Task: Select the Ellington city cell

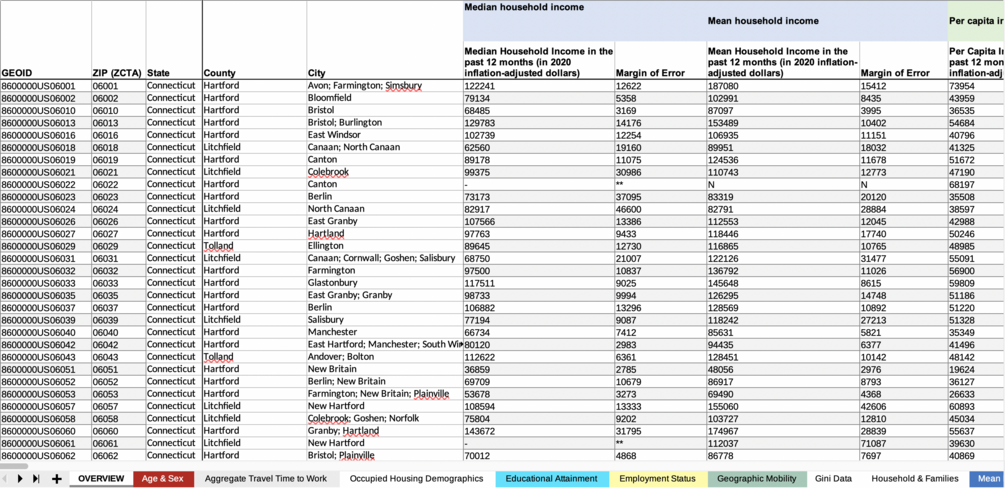Action: point(385,246)
